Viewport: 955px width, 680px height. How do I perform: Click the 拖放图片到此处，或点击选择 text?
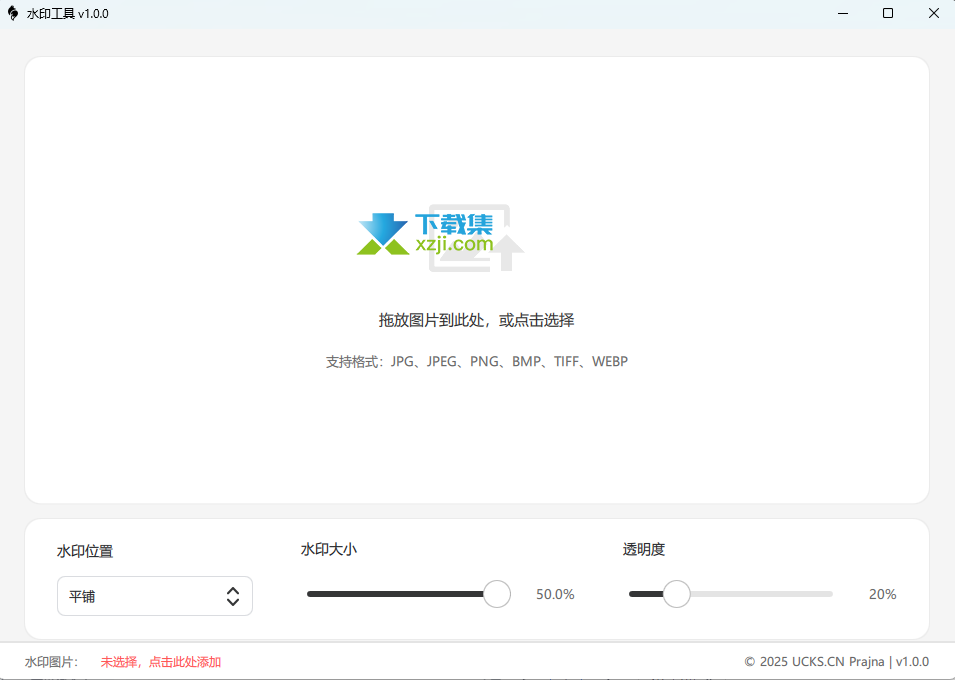[476, 320]
